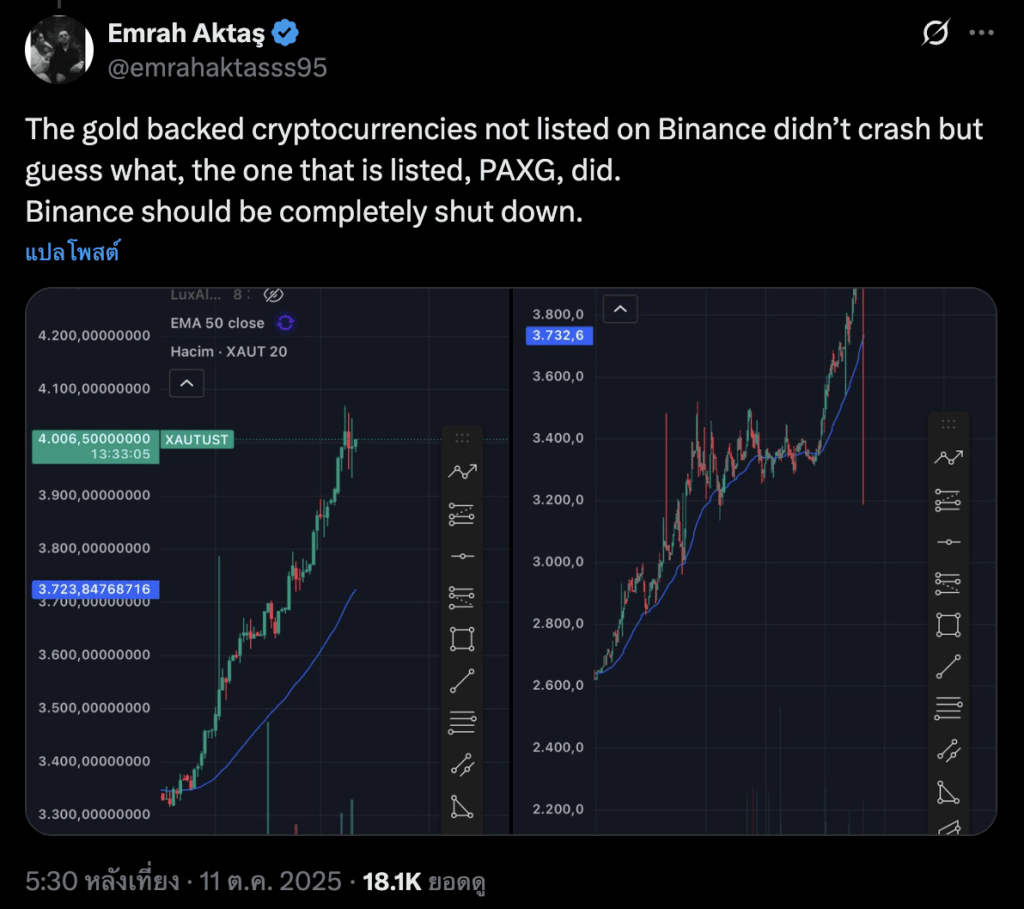Pick parallel channel tool in right chart toolbar
This screenshot has width=1024, height=909.
click(948, 751)
